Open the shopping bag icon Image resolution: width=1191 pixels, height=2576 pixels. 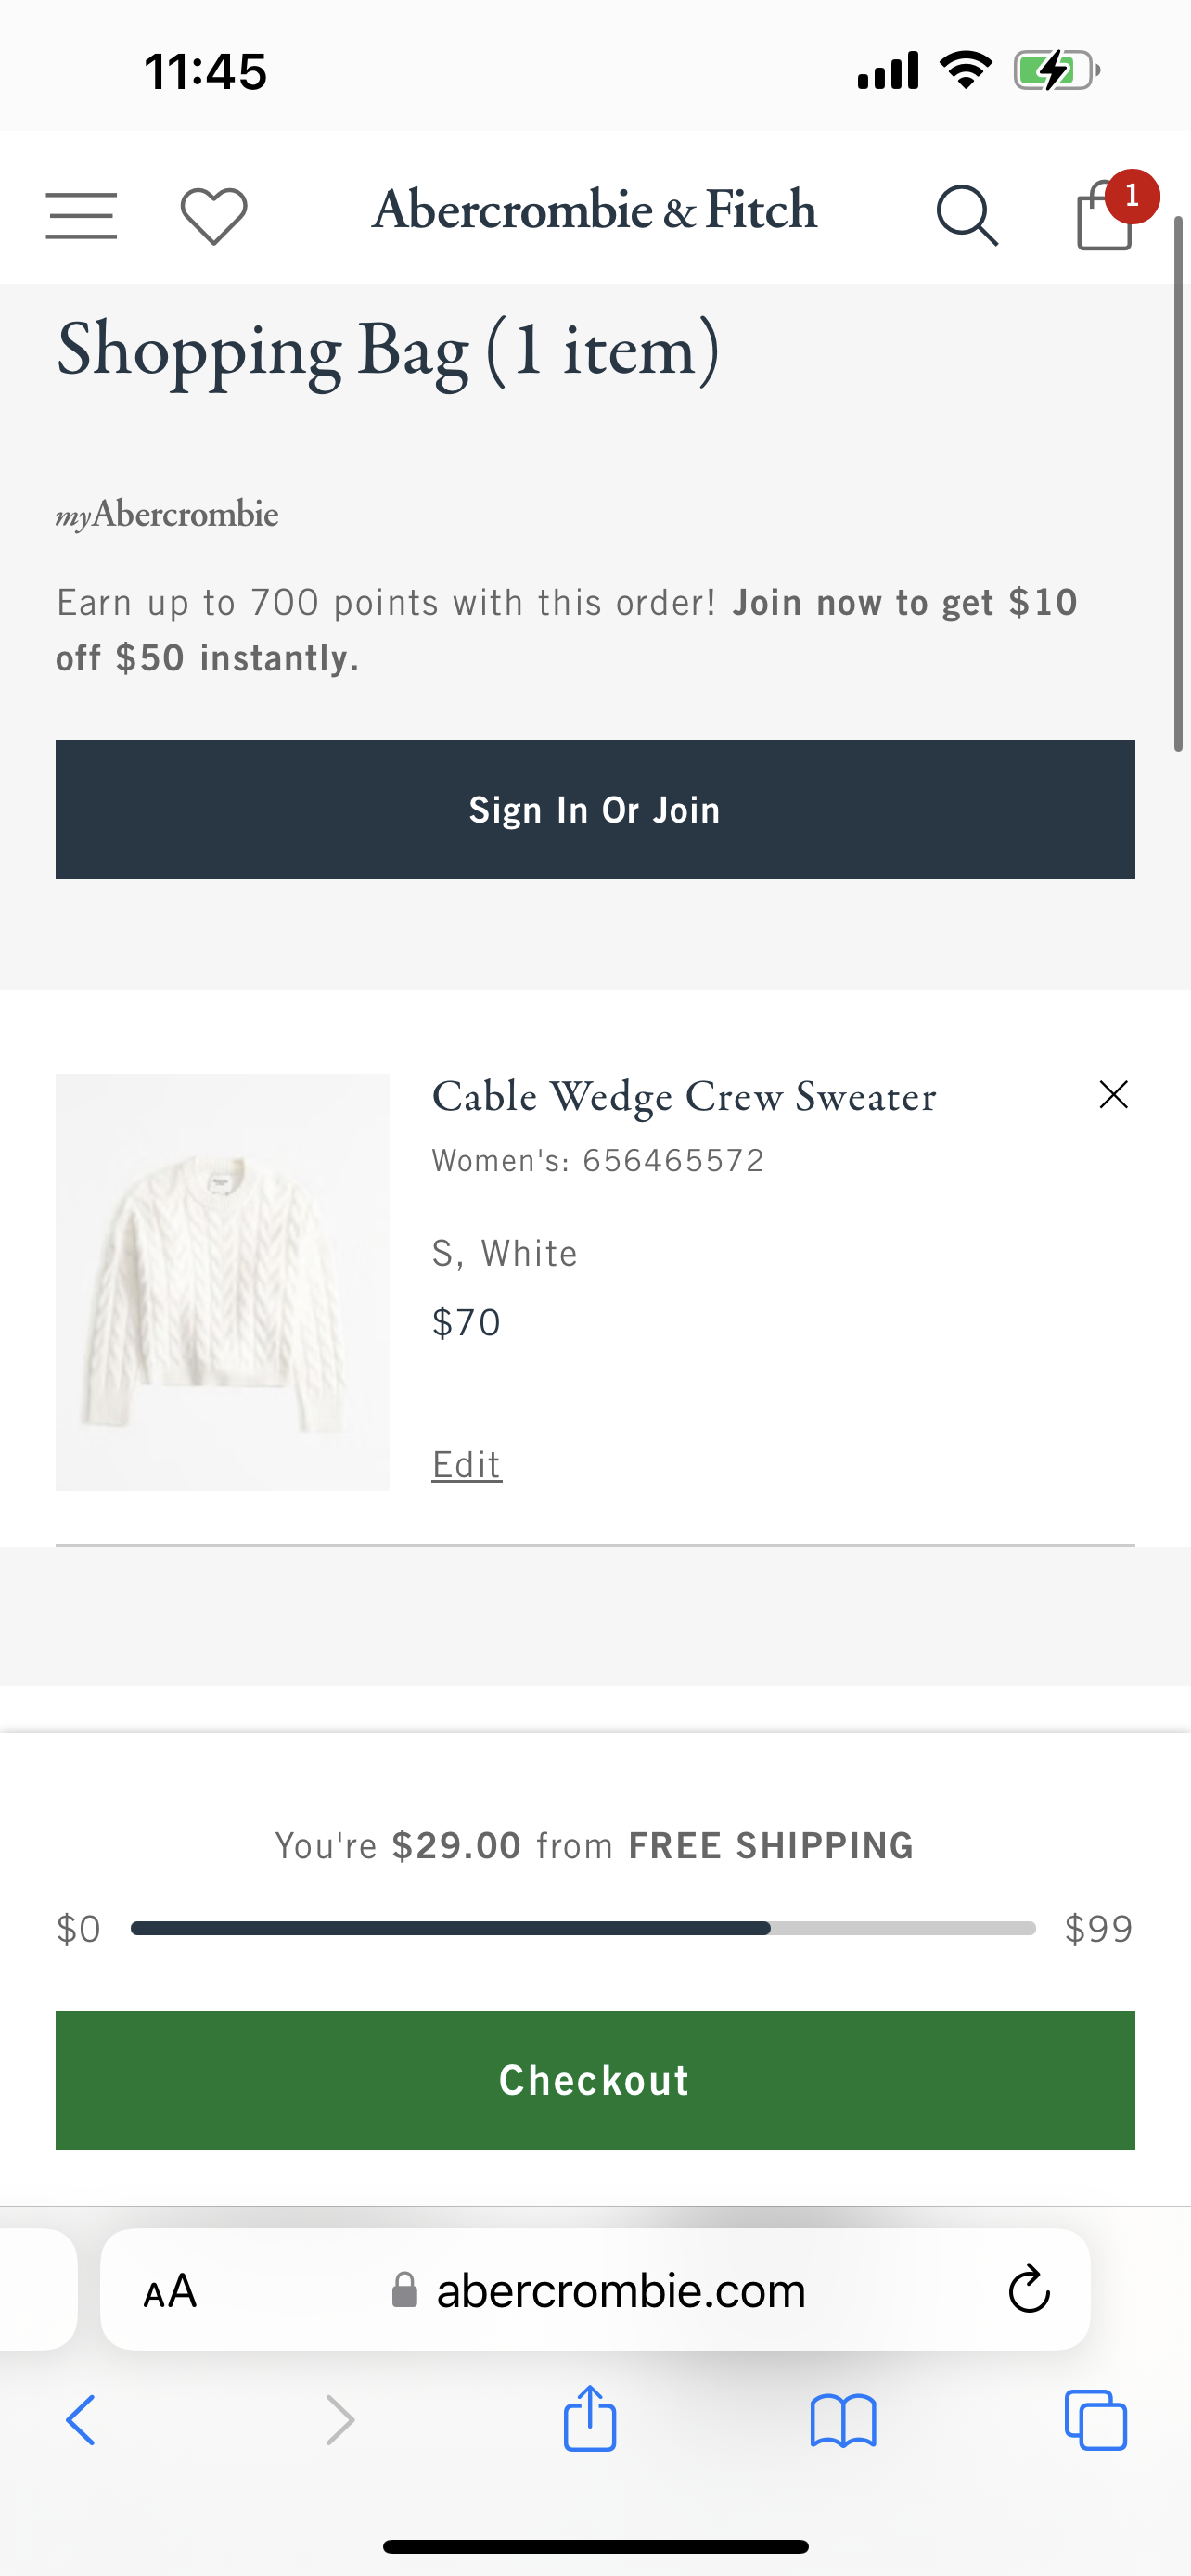click(1106, 214)
